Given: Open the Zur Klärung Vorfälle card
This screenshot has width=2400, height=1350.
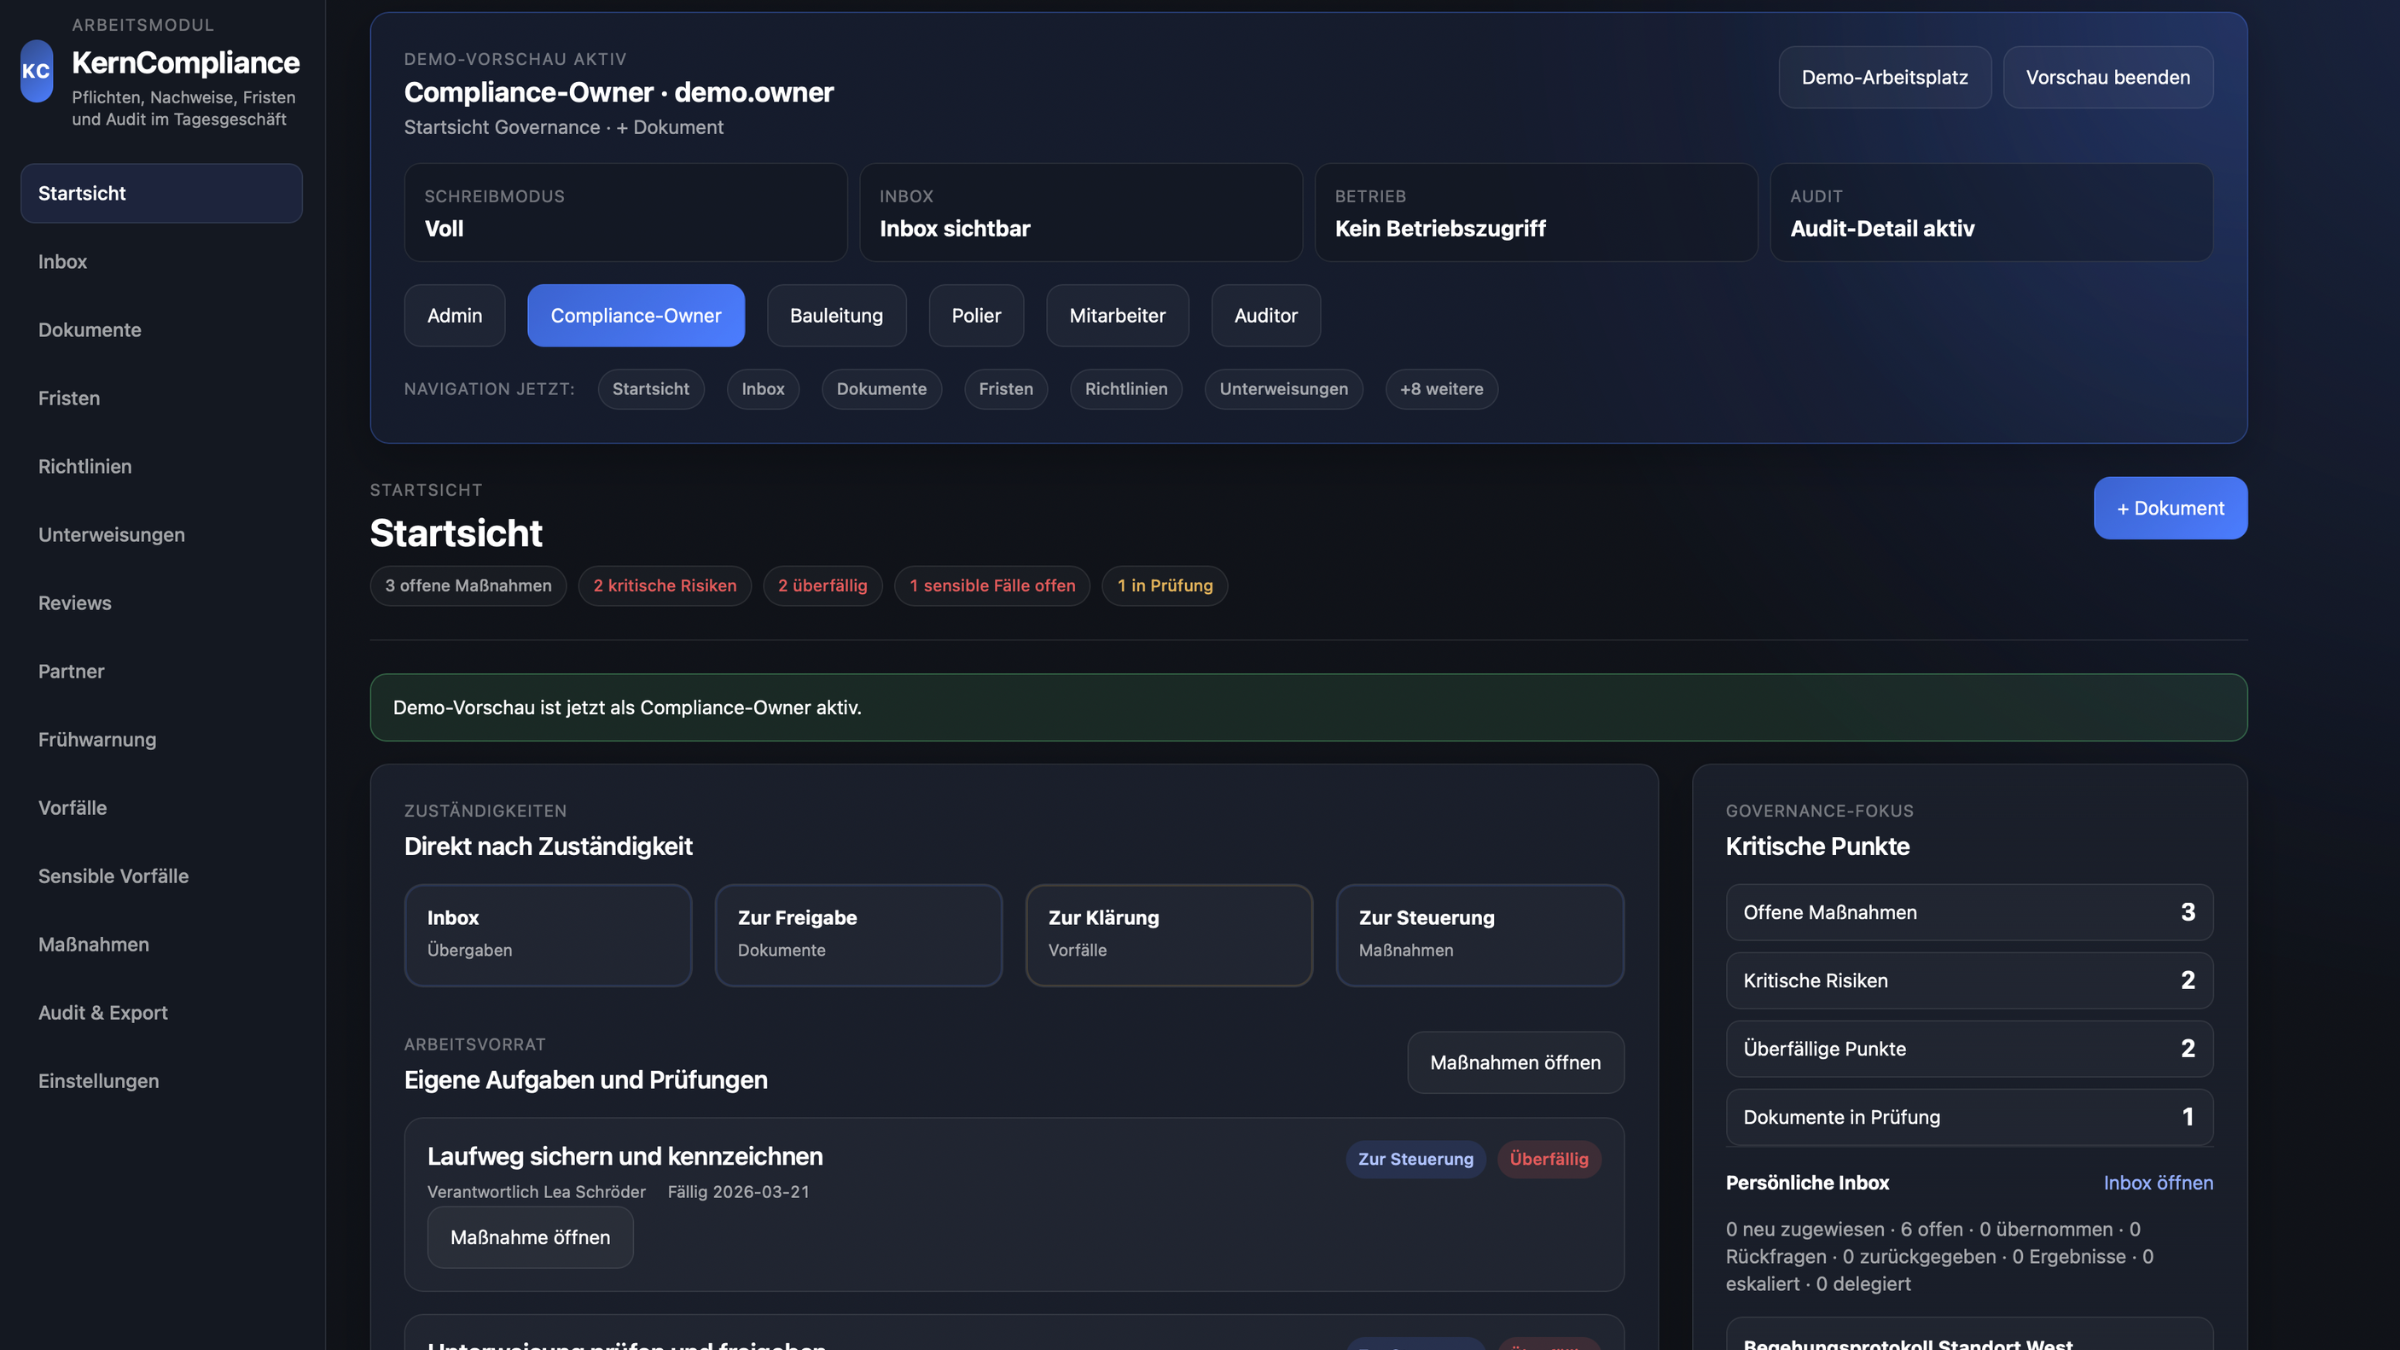Looking at the screenshot, I should 1168,934.
